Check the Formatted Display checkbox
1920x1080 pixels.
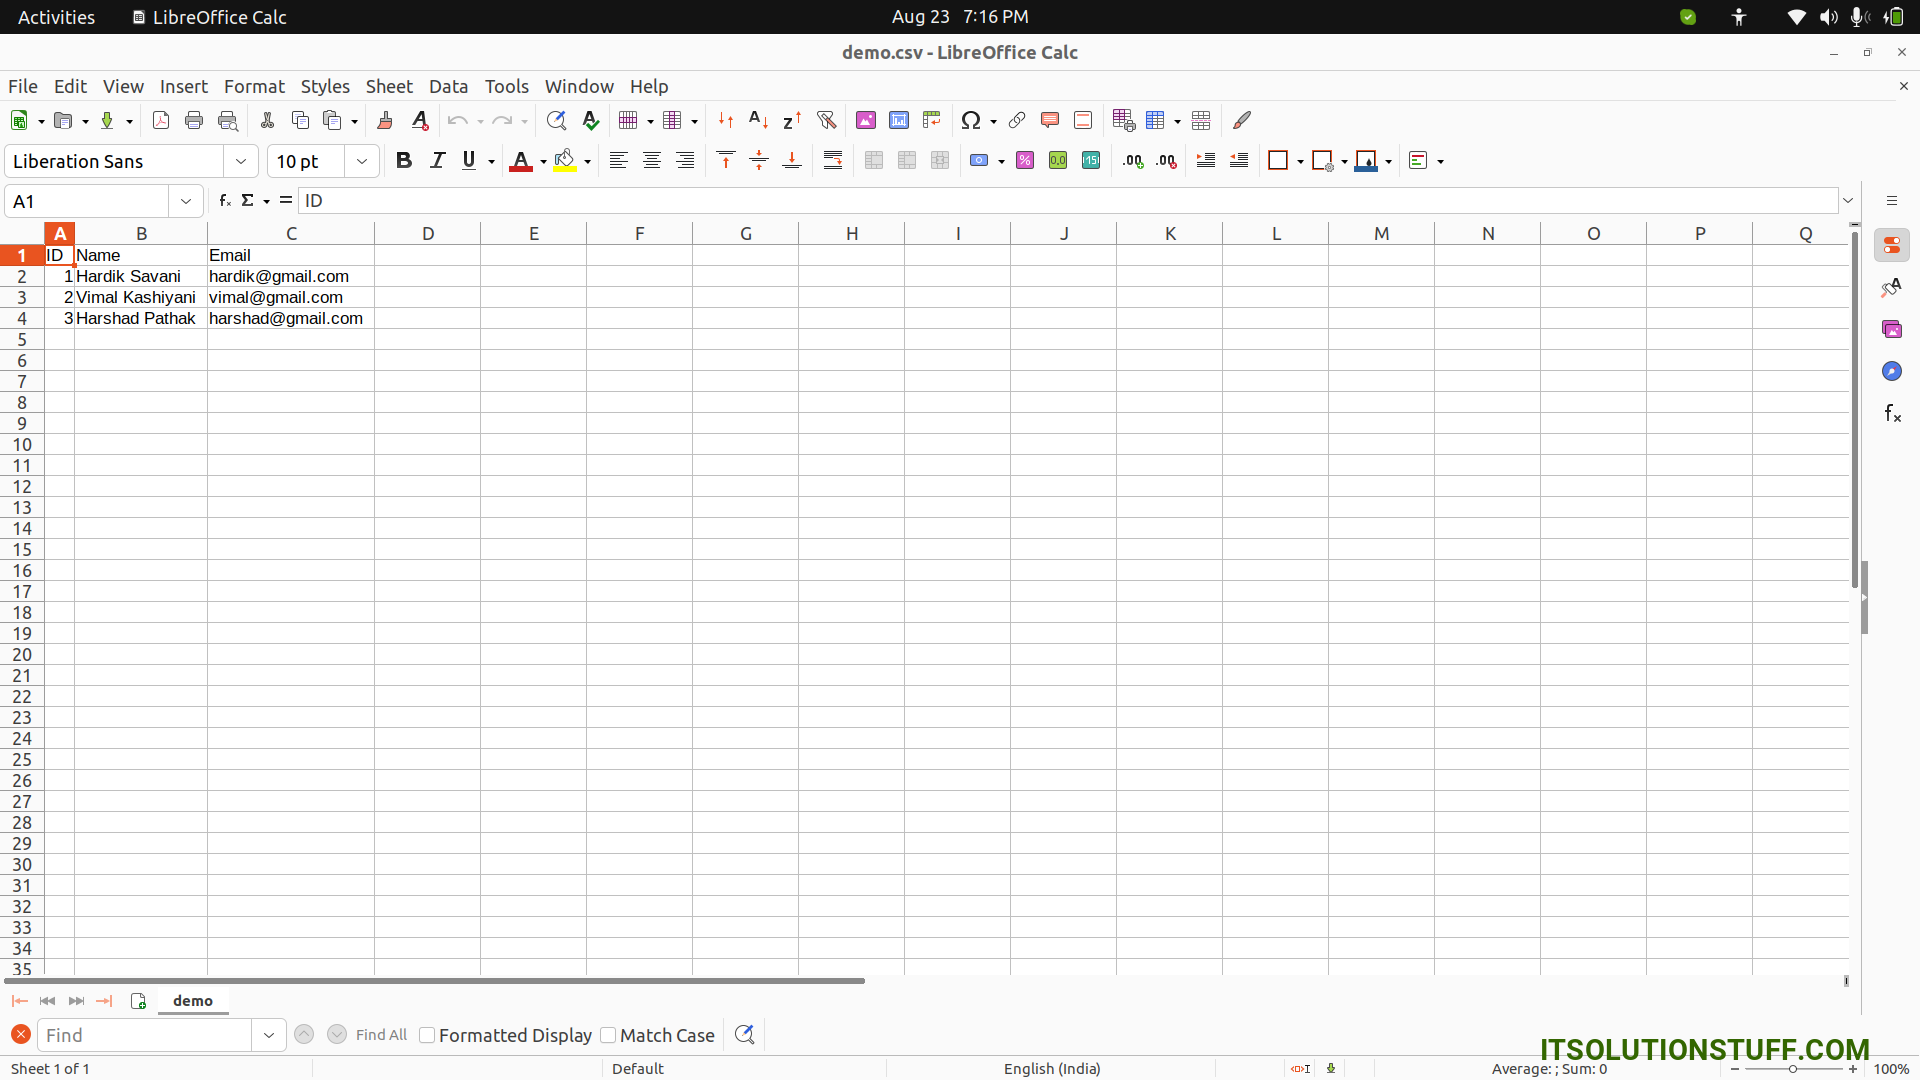[x=427, y=1035]
